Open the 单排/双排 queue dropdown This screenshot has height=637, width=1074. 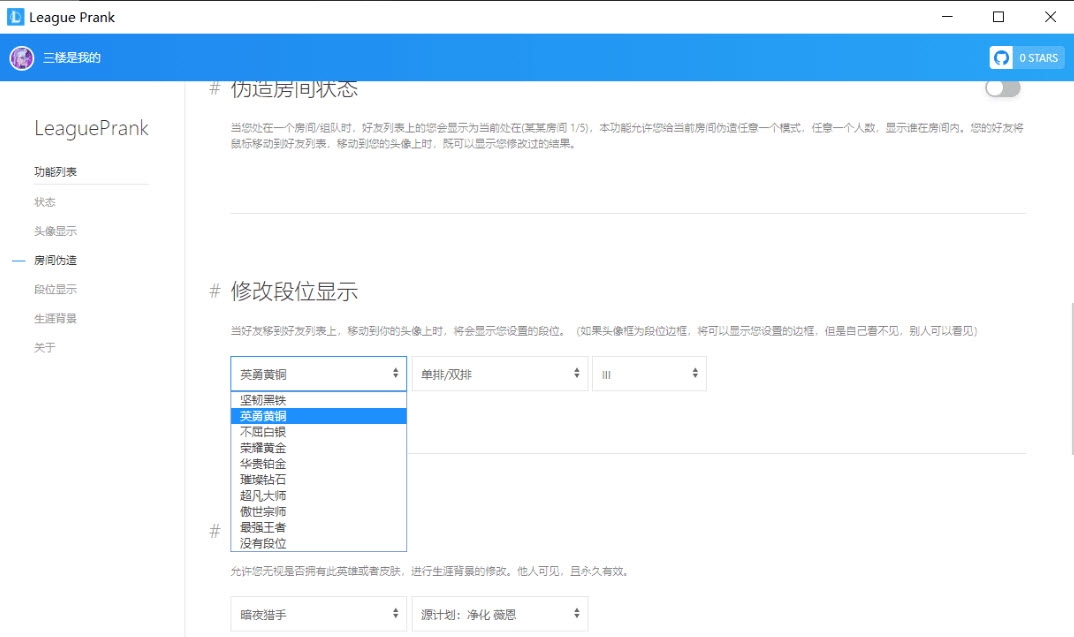click(500, 373)
